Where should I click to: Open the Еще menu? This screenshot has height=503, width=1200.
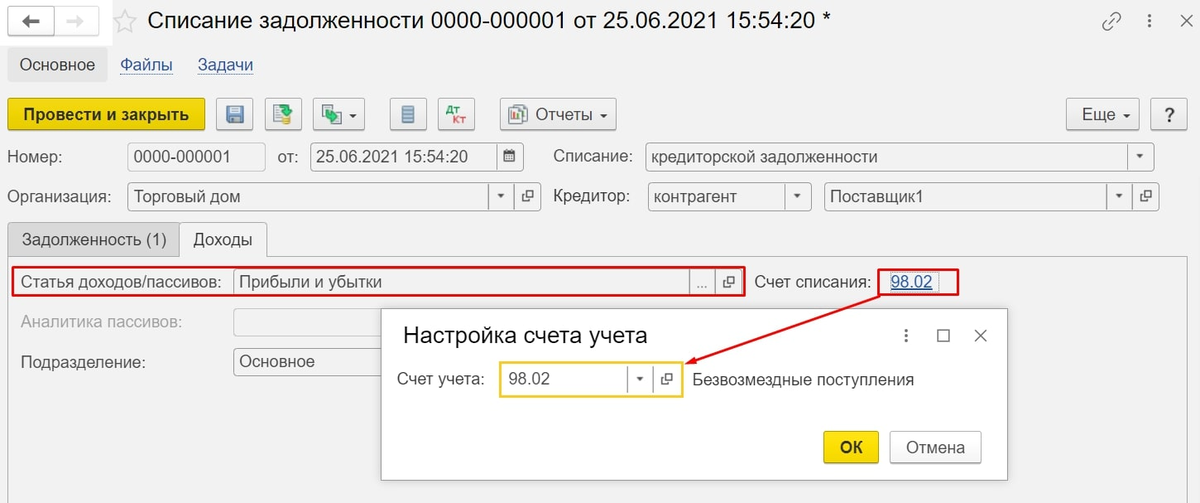pos(1103,114)
